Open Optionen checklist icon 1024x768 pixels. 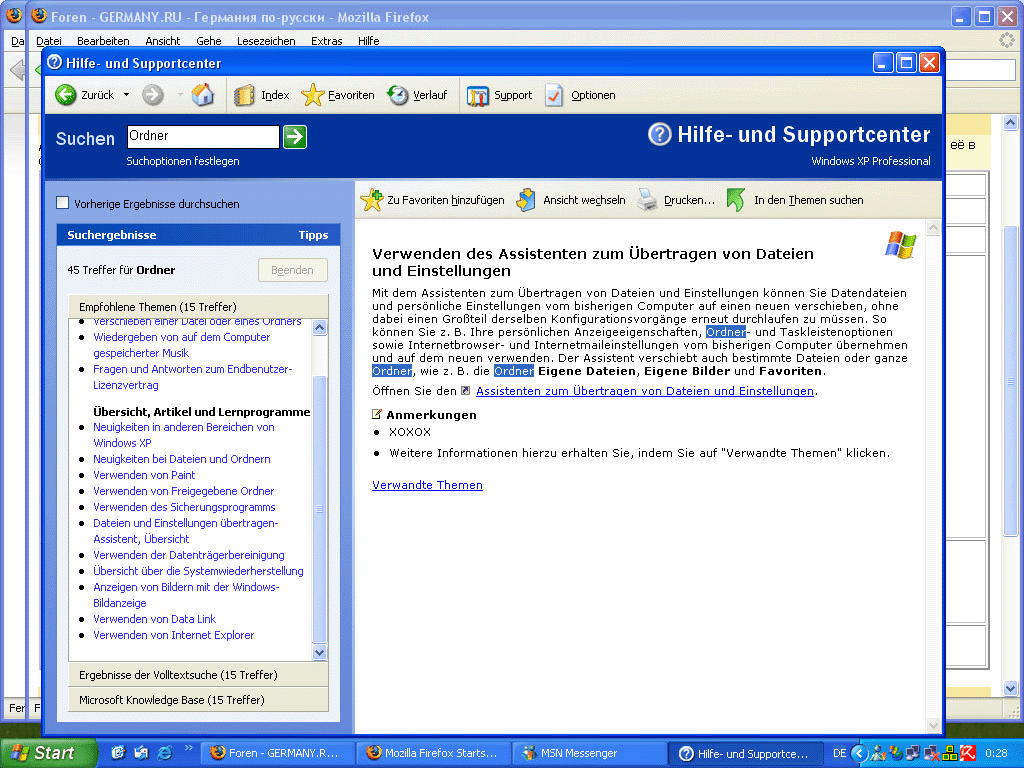pyautogui.click(x=555, y=95)
